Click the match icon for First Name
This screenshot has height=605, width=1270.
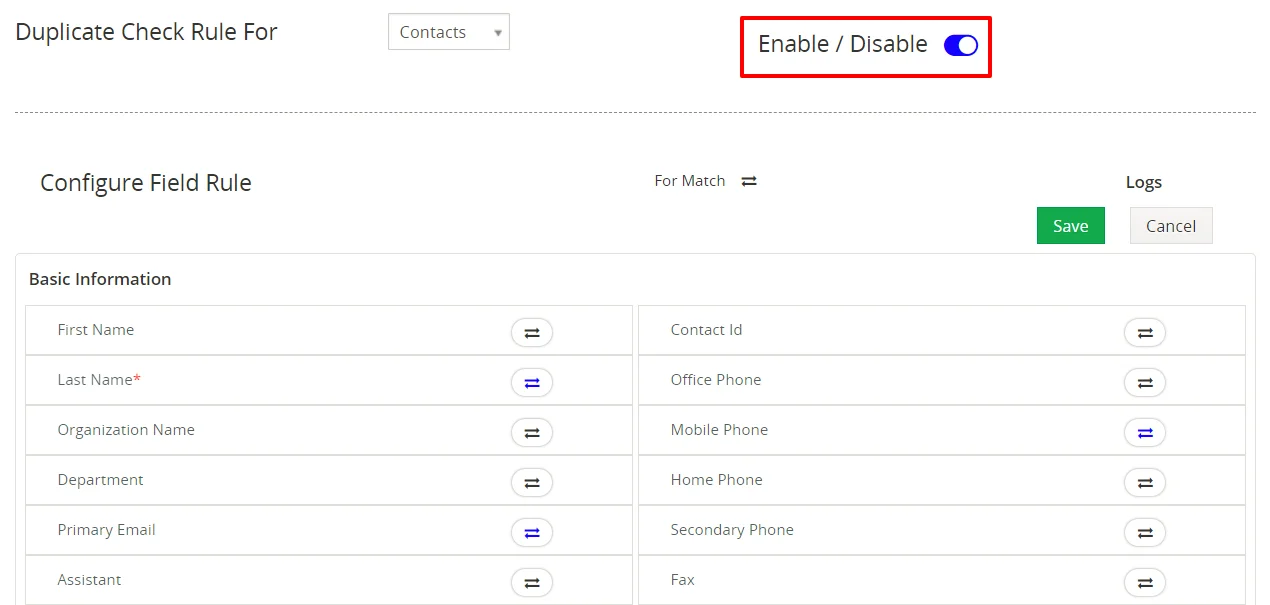(x=532, y=333)
